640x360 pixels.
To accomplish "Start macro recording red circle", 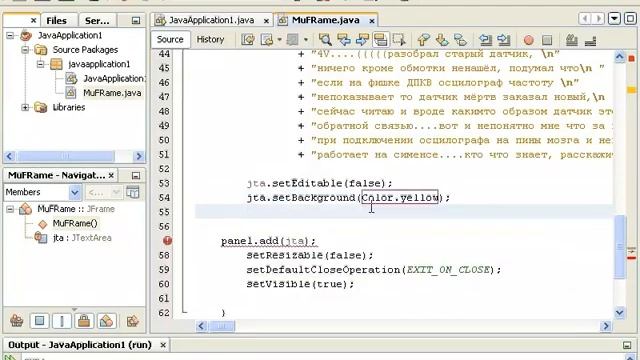I will click(529, 40).
